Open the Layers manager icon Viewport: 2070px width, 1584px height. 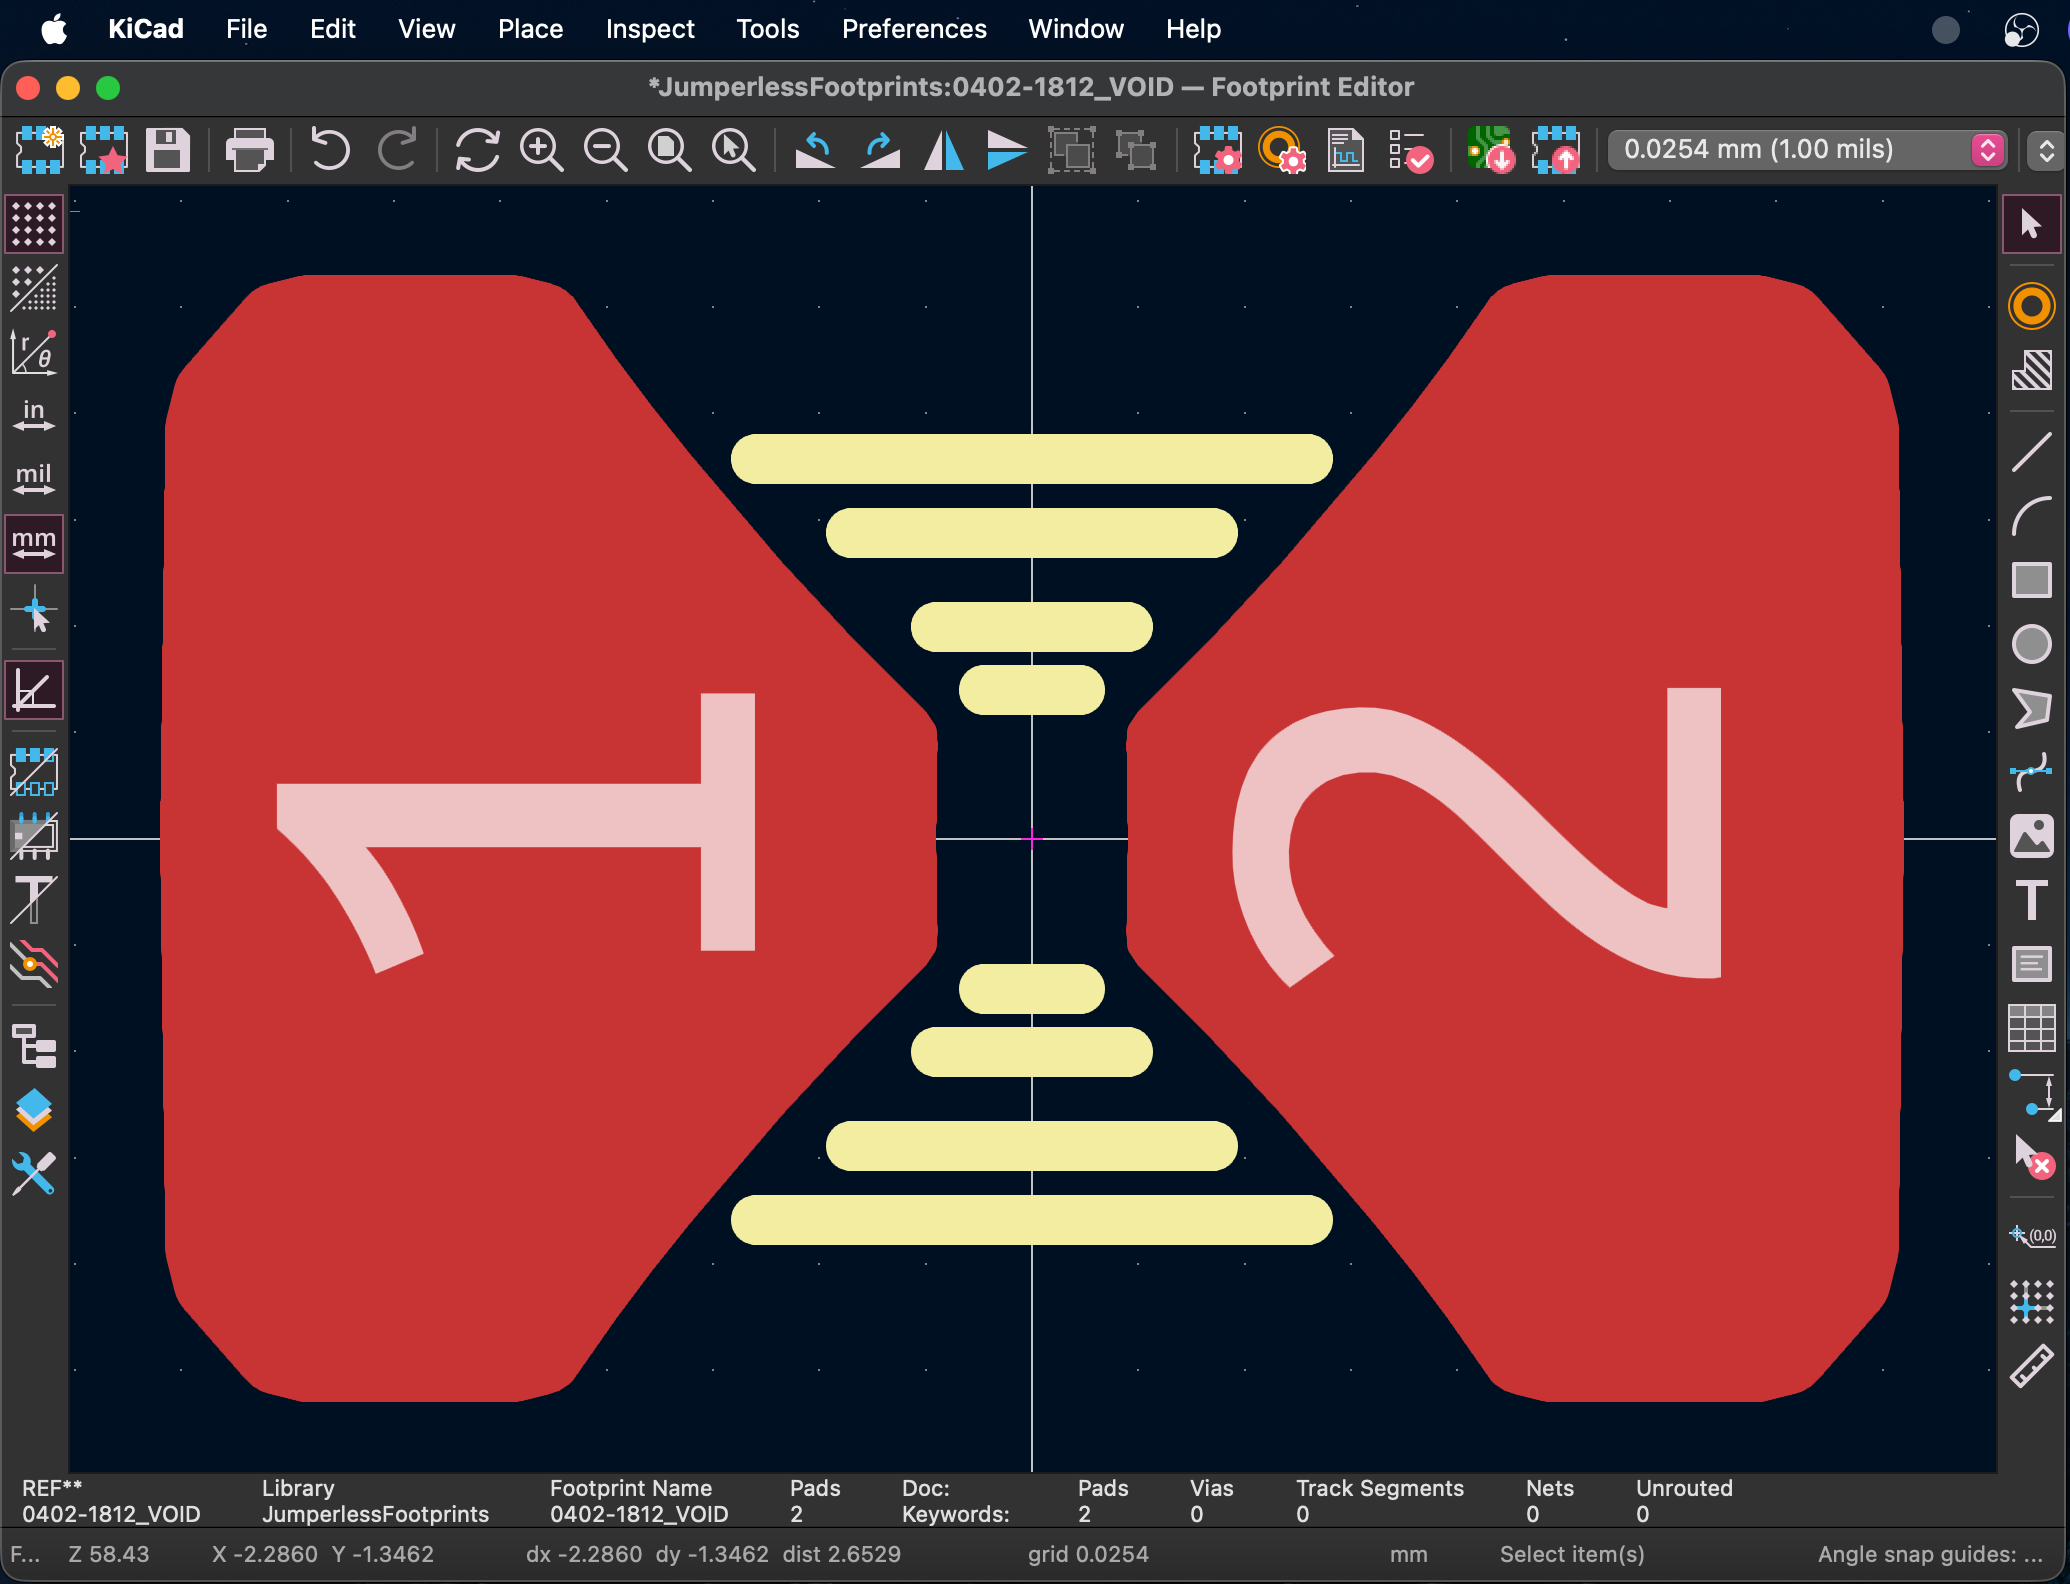click(34, 1109)
